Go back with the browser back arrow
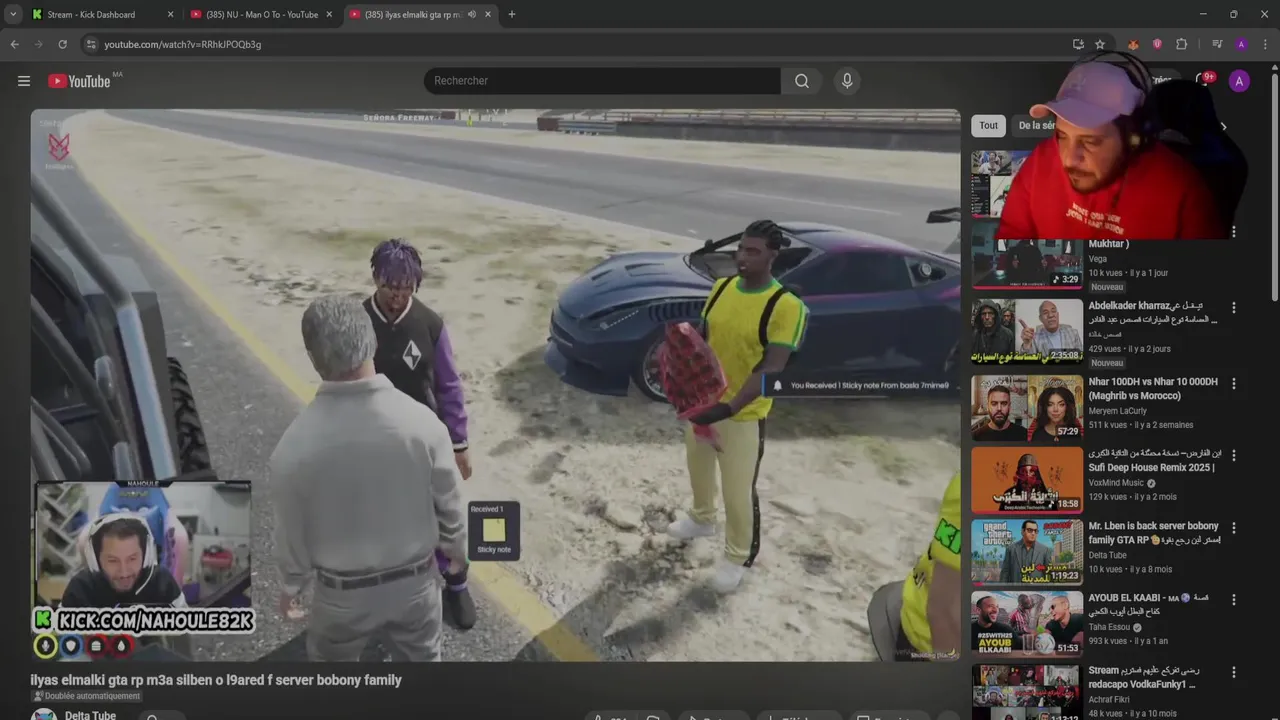Image resolution: width=1280 pixels, height=720 pixels. [x=14, y=44]
